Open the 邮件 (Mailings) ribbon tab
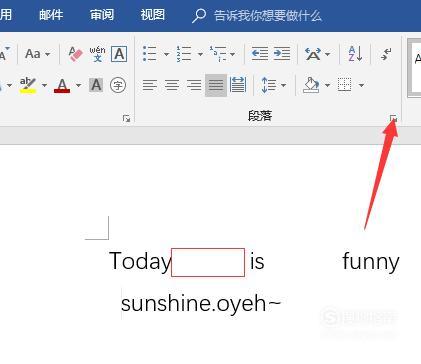Screen dimensions: 421x364 tap(51, 15)
